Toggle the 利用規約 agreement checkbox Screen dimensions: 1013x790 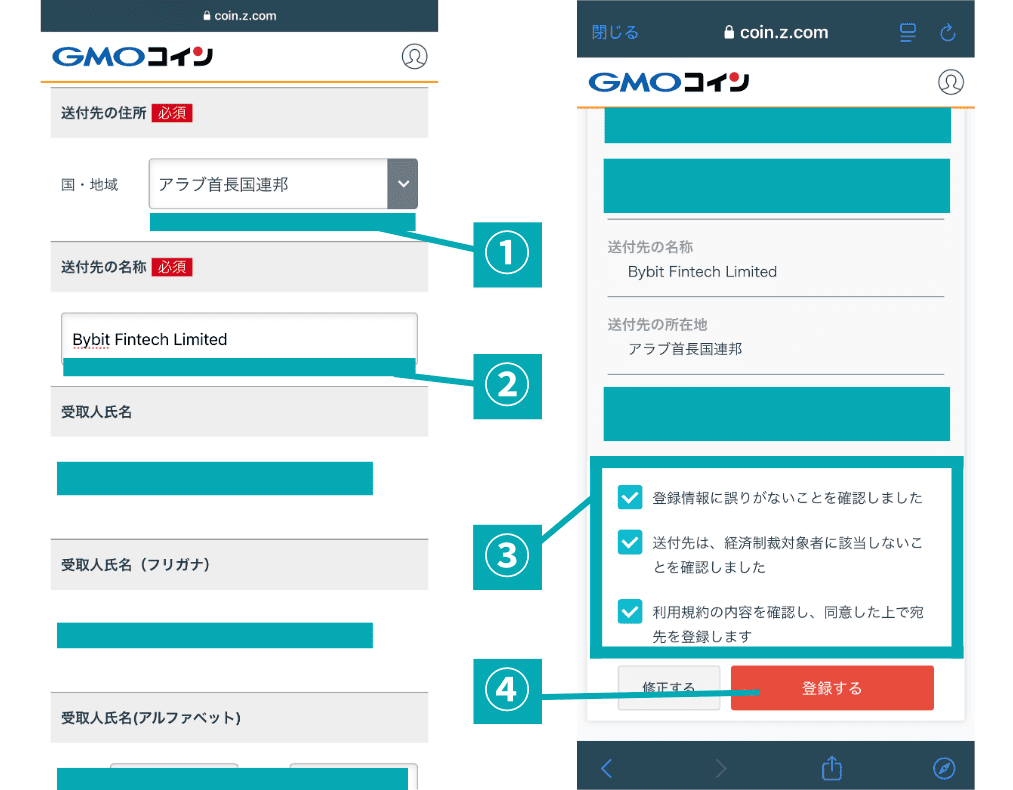tap(629, 610)
